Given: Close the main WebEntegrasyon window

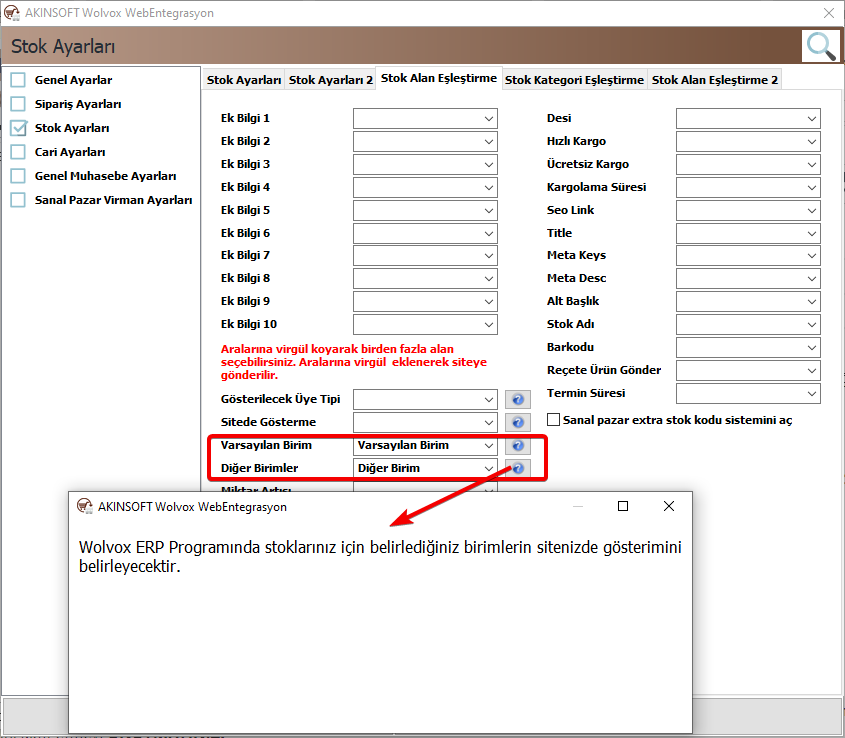Looking at the screenshot, I should pyautogui.click(x=829, y=13).
